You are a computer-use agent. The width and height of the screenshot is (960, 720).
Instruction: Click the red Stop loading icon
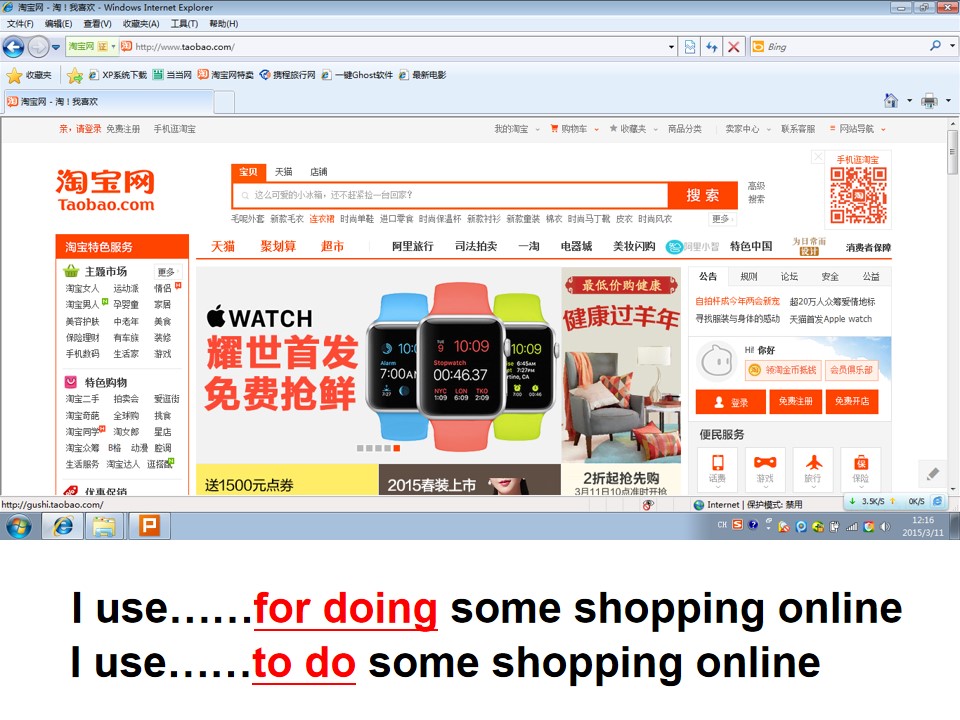click(733, 47)
